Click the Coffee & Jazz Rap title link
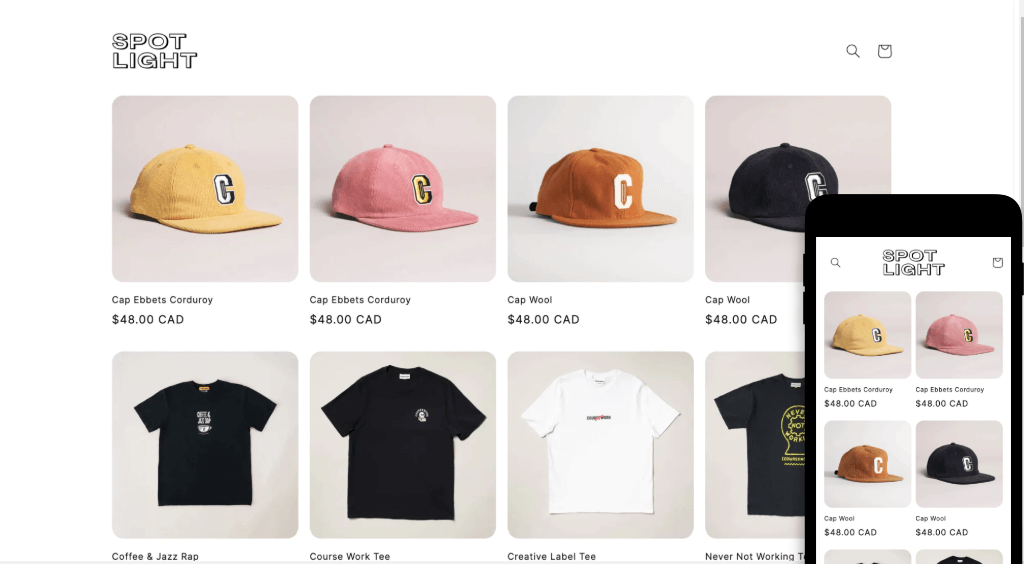 coord(155,557)
